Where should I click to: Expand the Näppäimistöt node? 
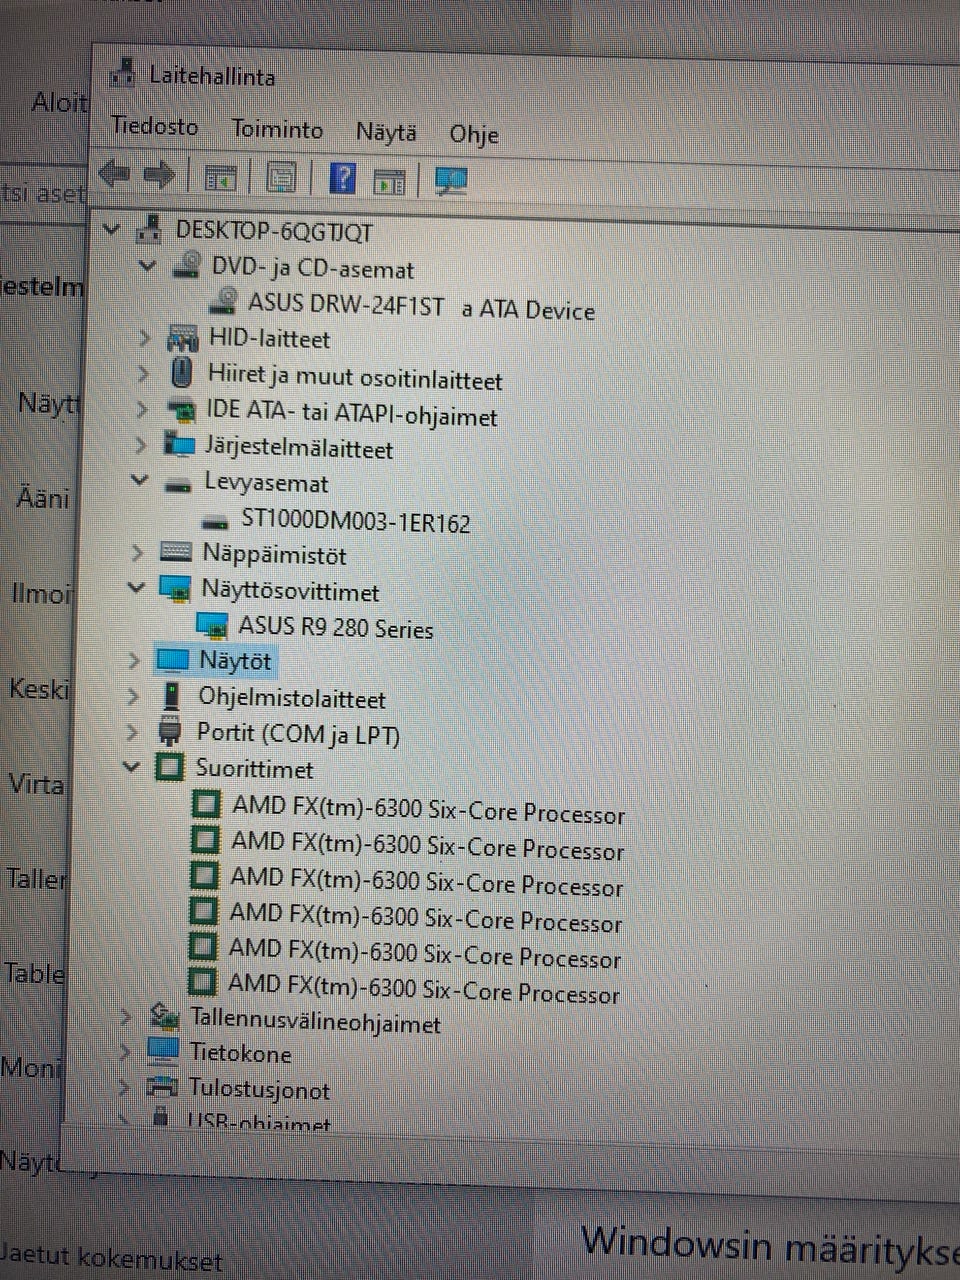click(x=138, y=552)
